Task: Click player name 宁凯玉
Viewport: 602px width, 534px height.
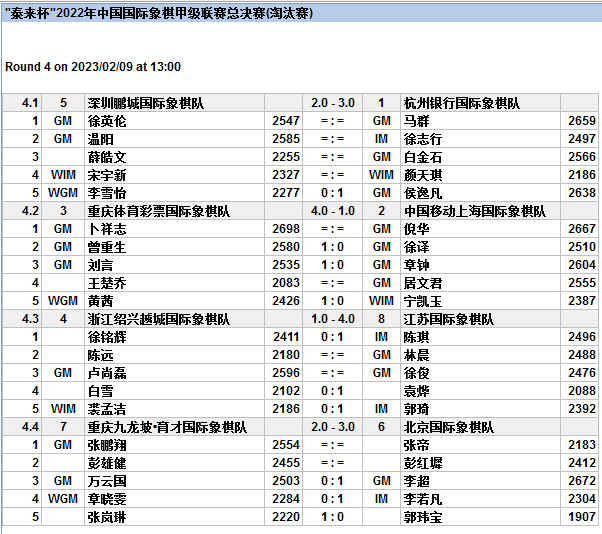Action: coord(423,301)
